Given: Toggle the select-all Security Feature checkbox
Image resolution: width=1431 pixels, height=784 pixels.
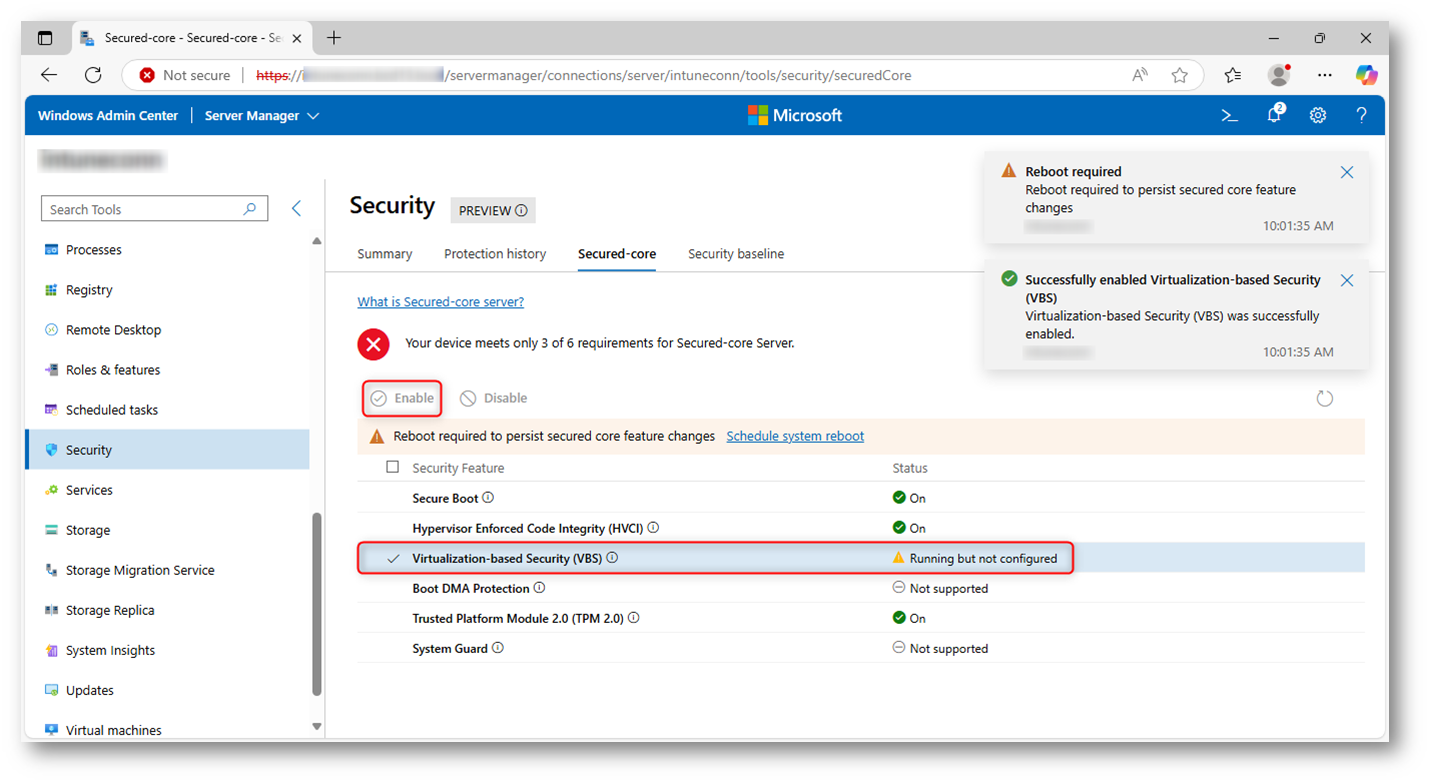Looking at the screenshot, I should [x=392, y=467].
